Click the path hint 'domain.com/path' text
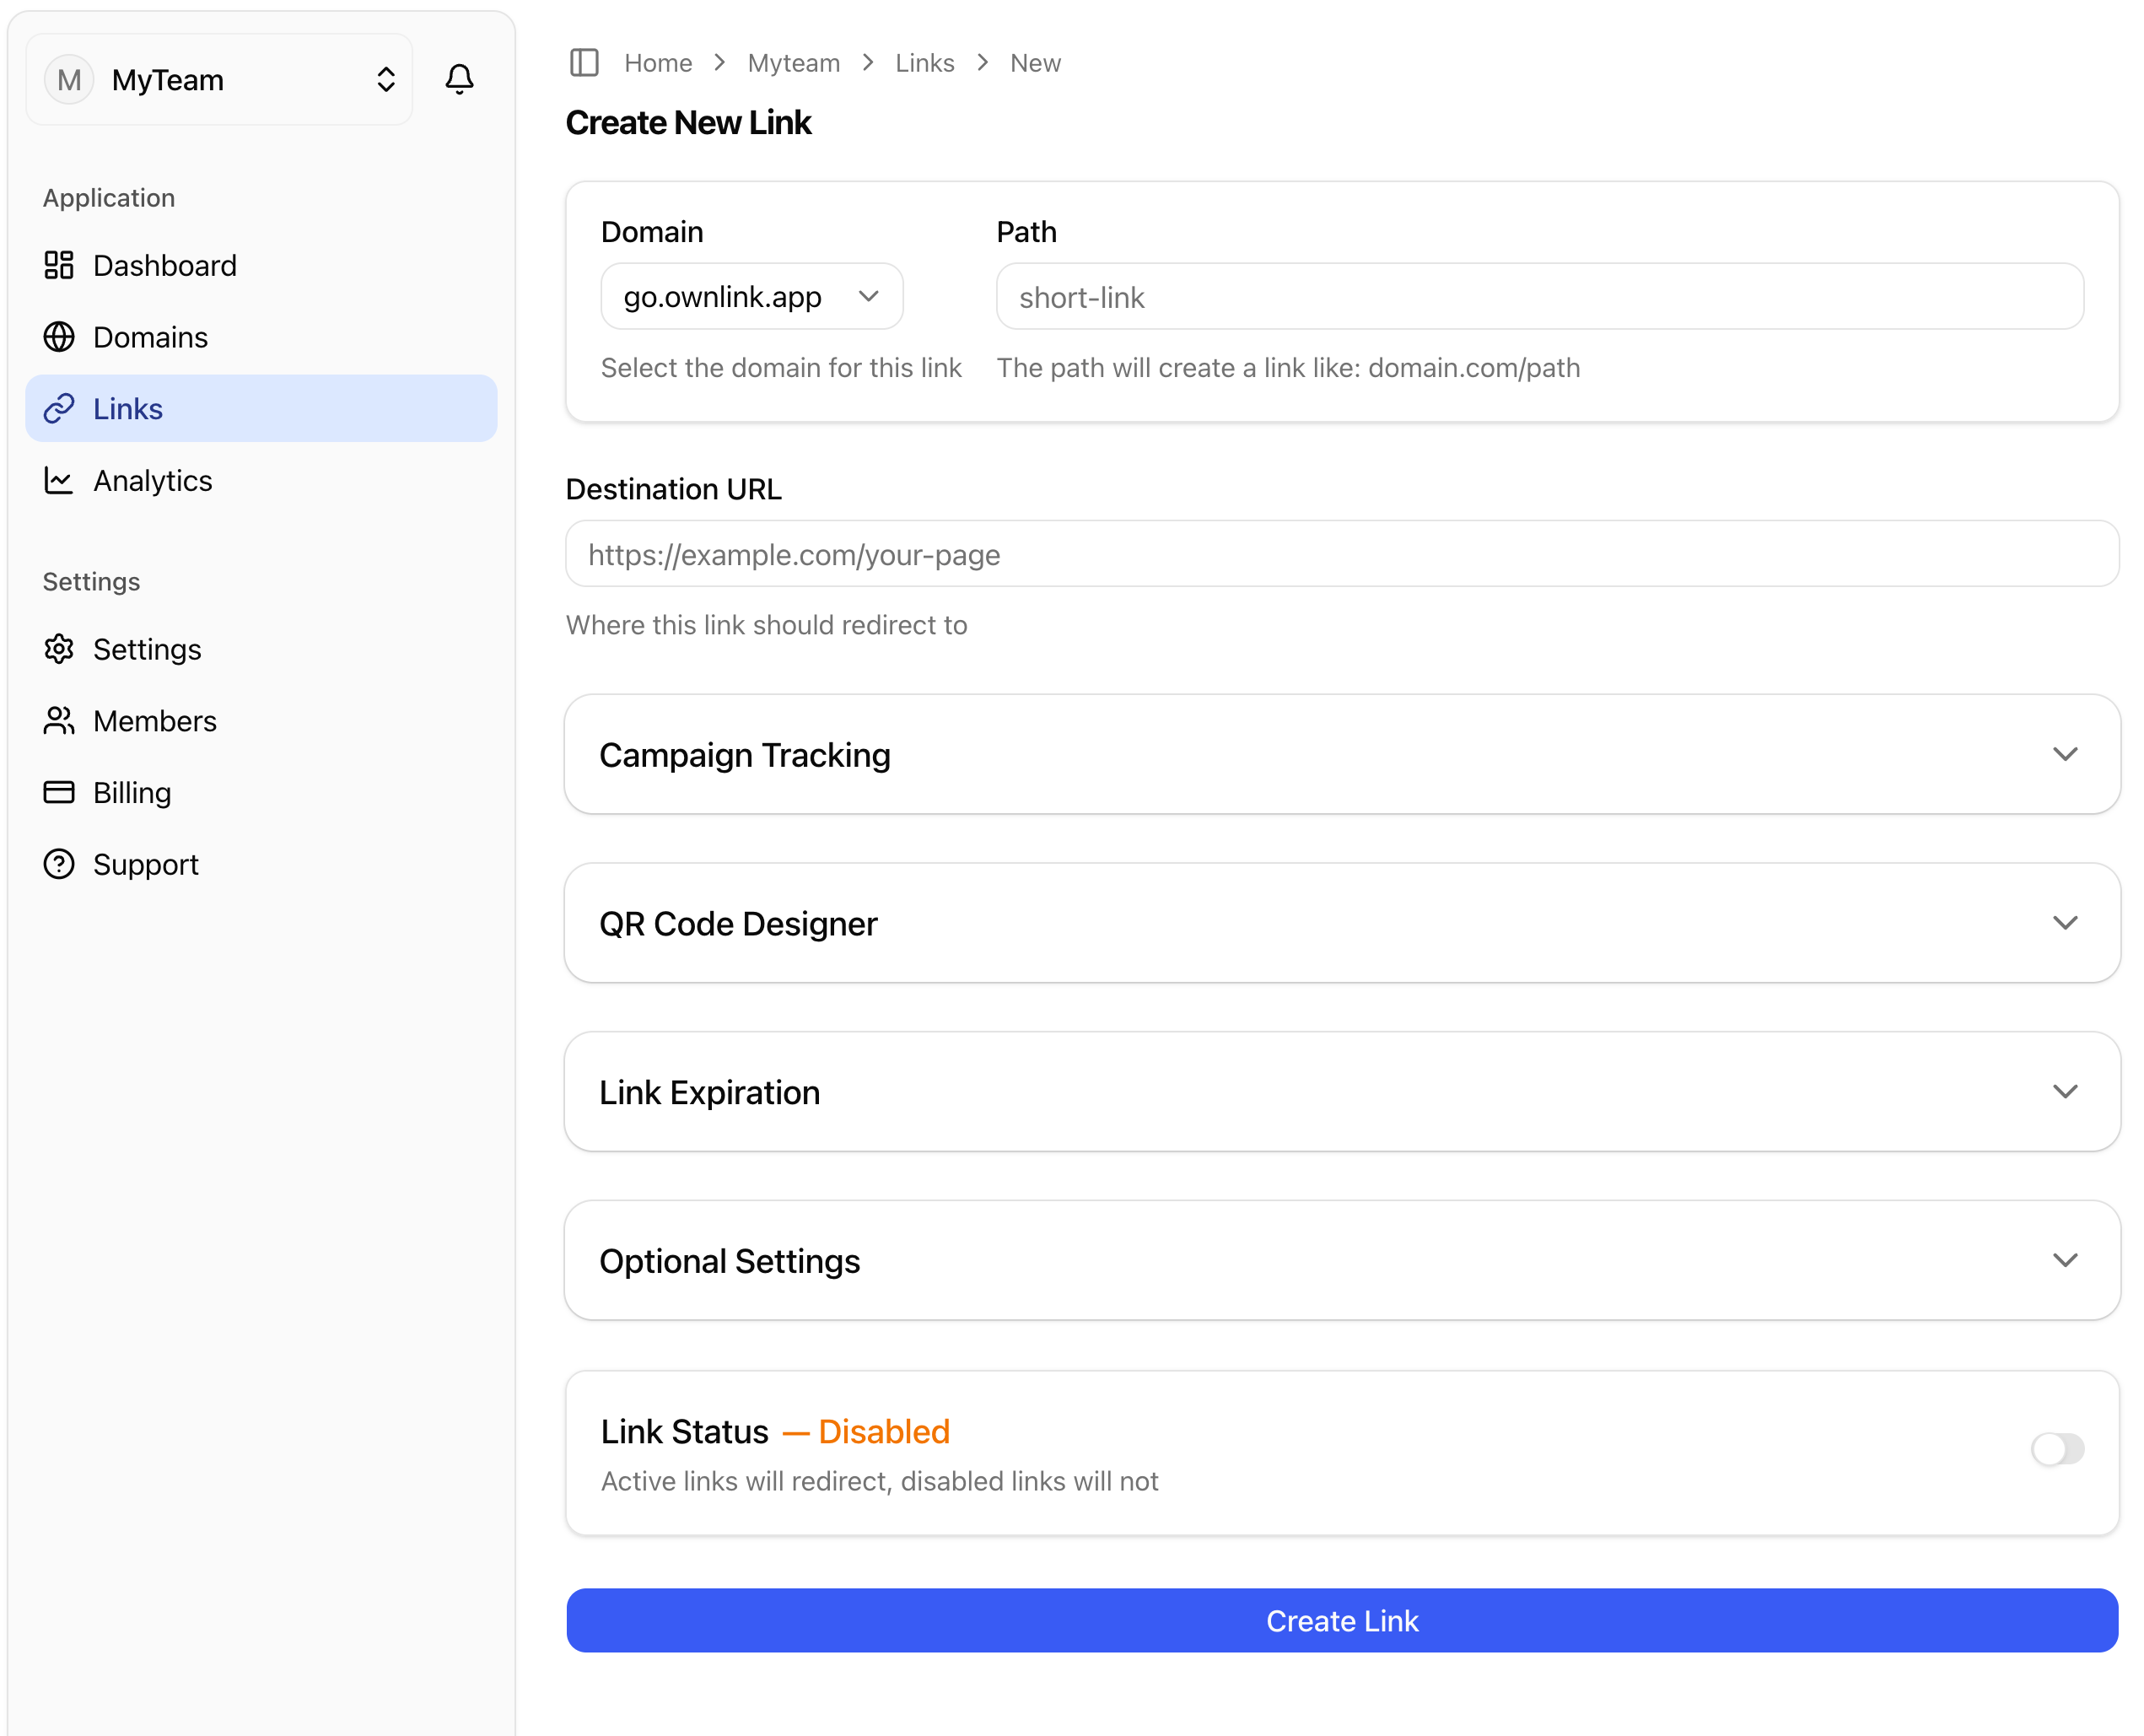This screenshot has width=2144, height=1736. [1473, 368]
